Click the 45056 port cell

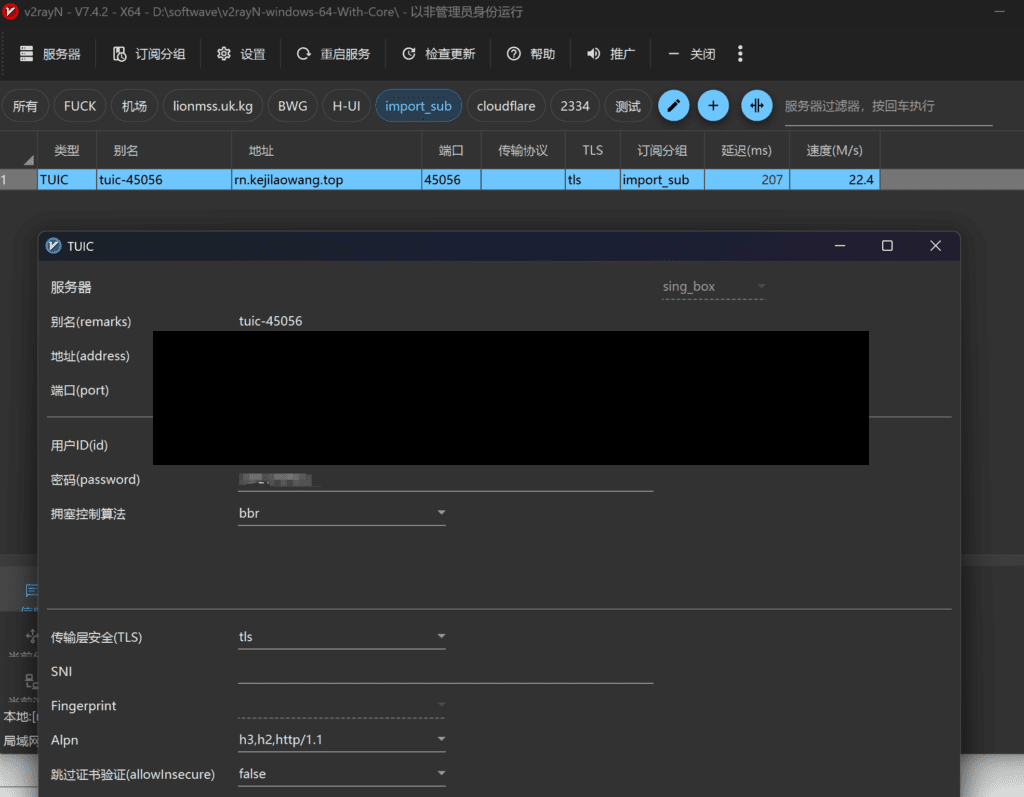coord(451,180)
